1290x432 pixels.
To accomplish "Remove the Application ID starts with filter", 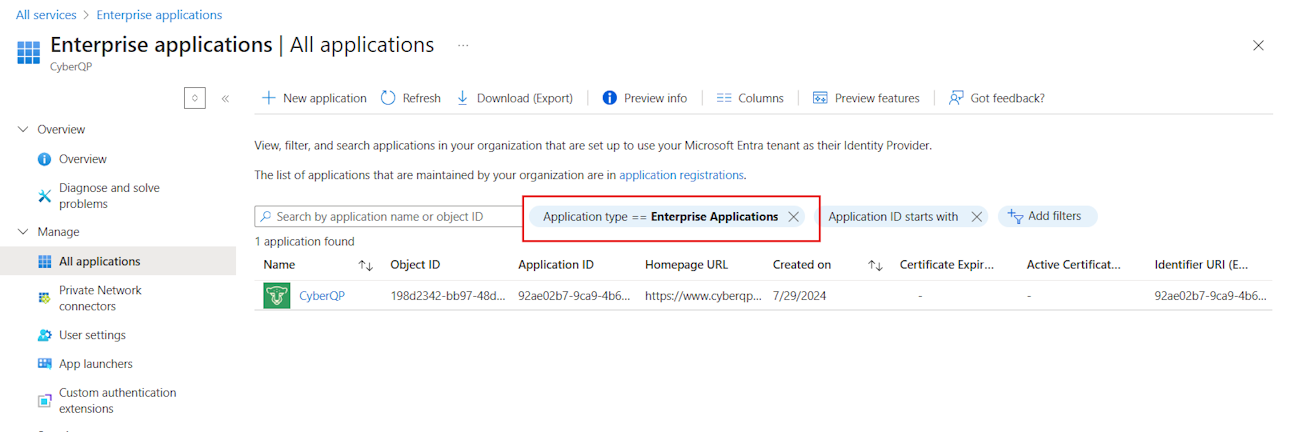I will point(976,217).
